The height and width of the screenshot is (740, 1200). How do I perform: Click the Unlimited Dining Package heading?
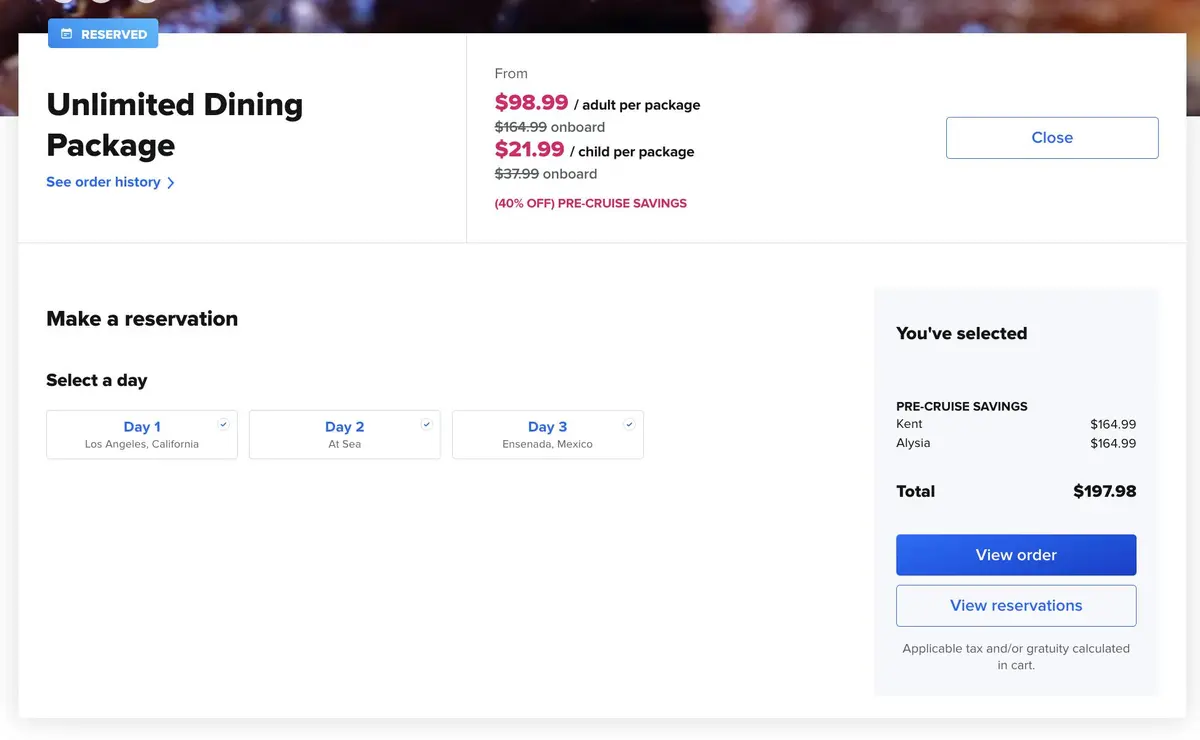(x=174, y=125)
